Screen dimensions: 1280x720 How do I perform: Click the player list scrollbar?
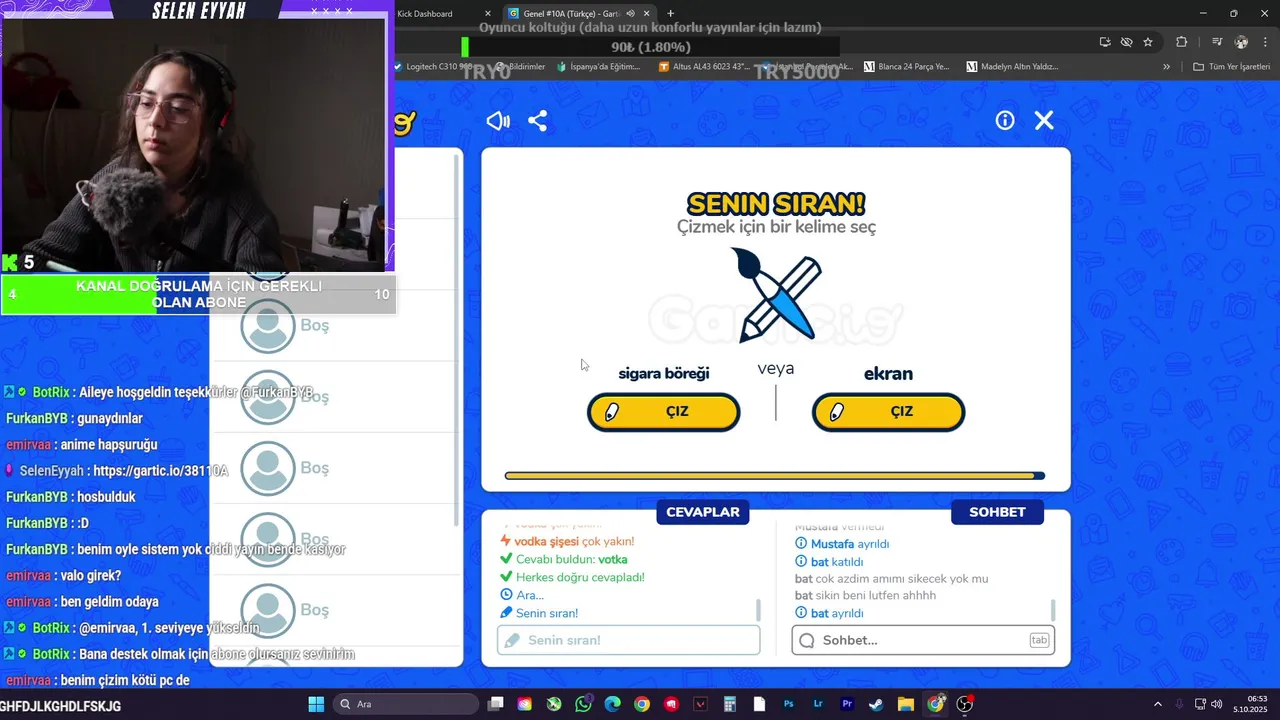point(457,340)
